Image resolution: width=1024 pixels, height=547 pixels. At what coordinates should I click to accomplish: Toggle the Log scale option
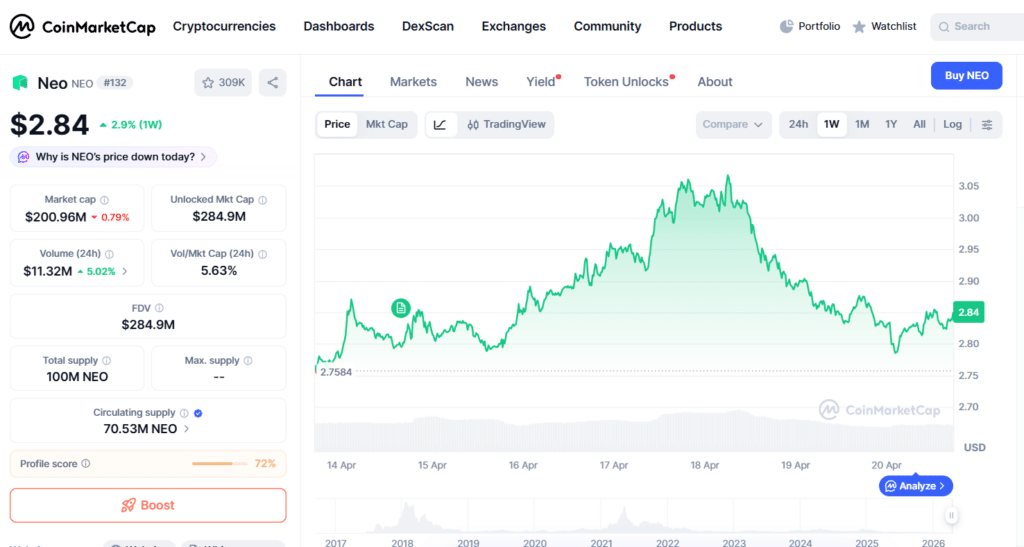pyautogui.click(x=952, y=125)
